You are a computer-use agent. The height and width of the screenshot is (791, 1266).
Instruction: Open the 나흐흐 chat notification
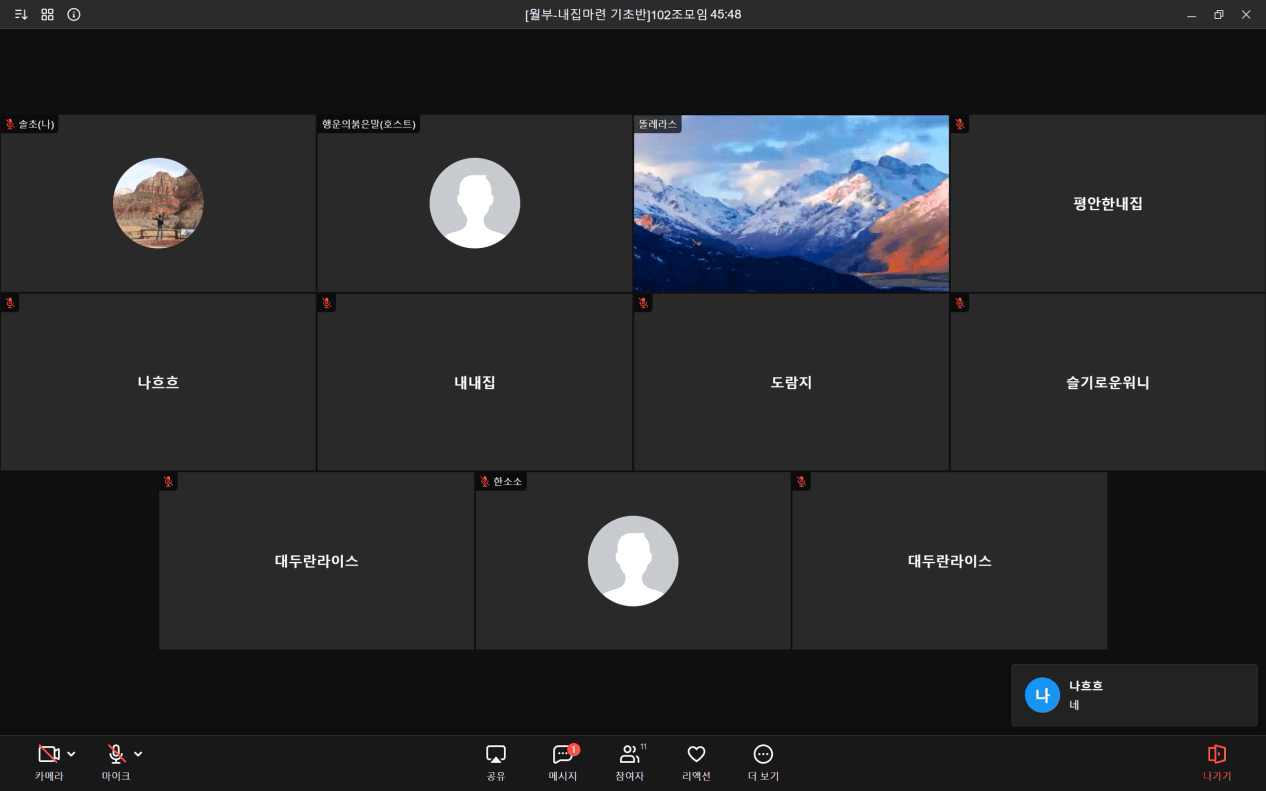pyautogui.click(x=1134, y=695)
